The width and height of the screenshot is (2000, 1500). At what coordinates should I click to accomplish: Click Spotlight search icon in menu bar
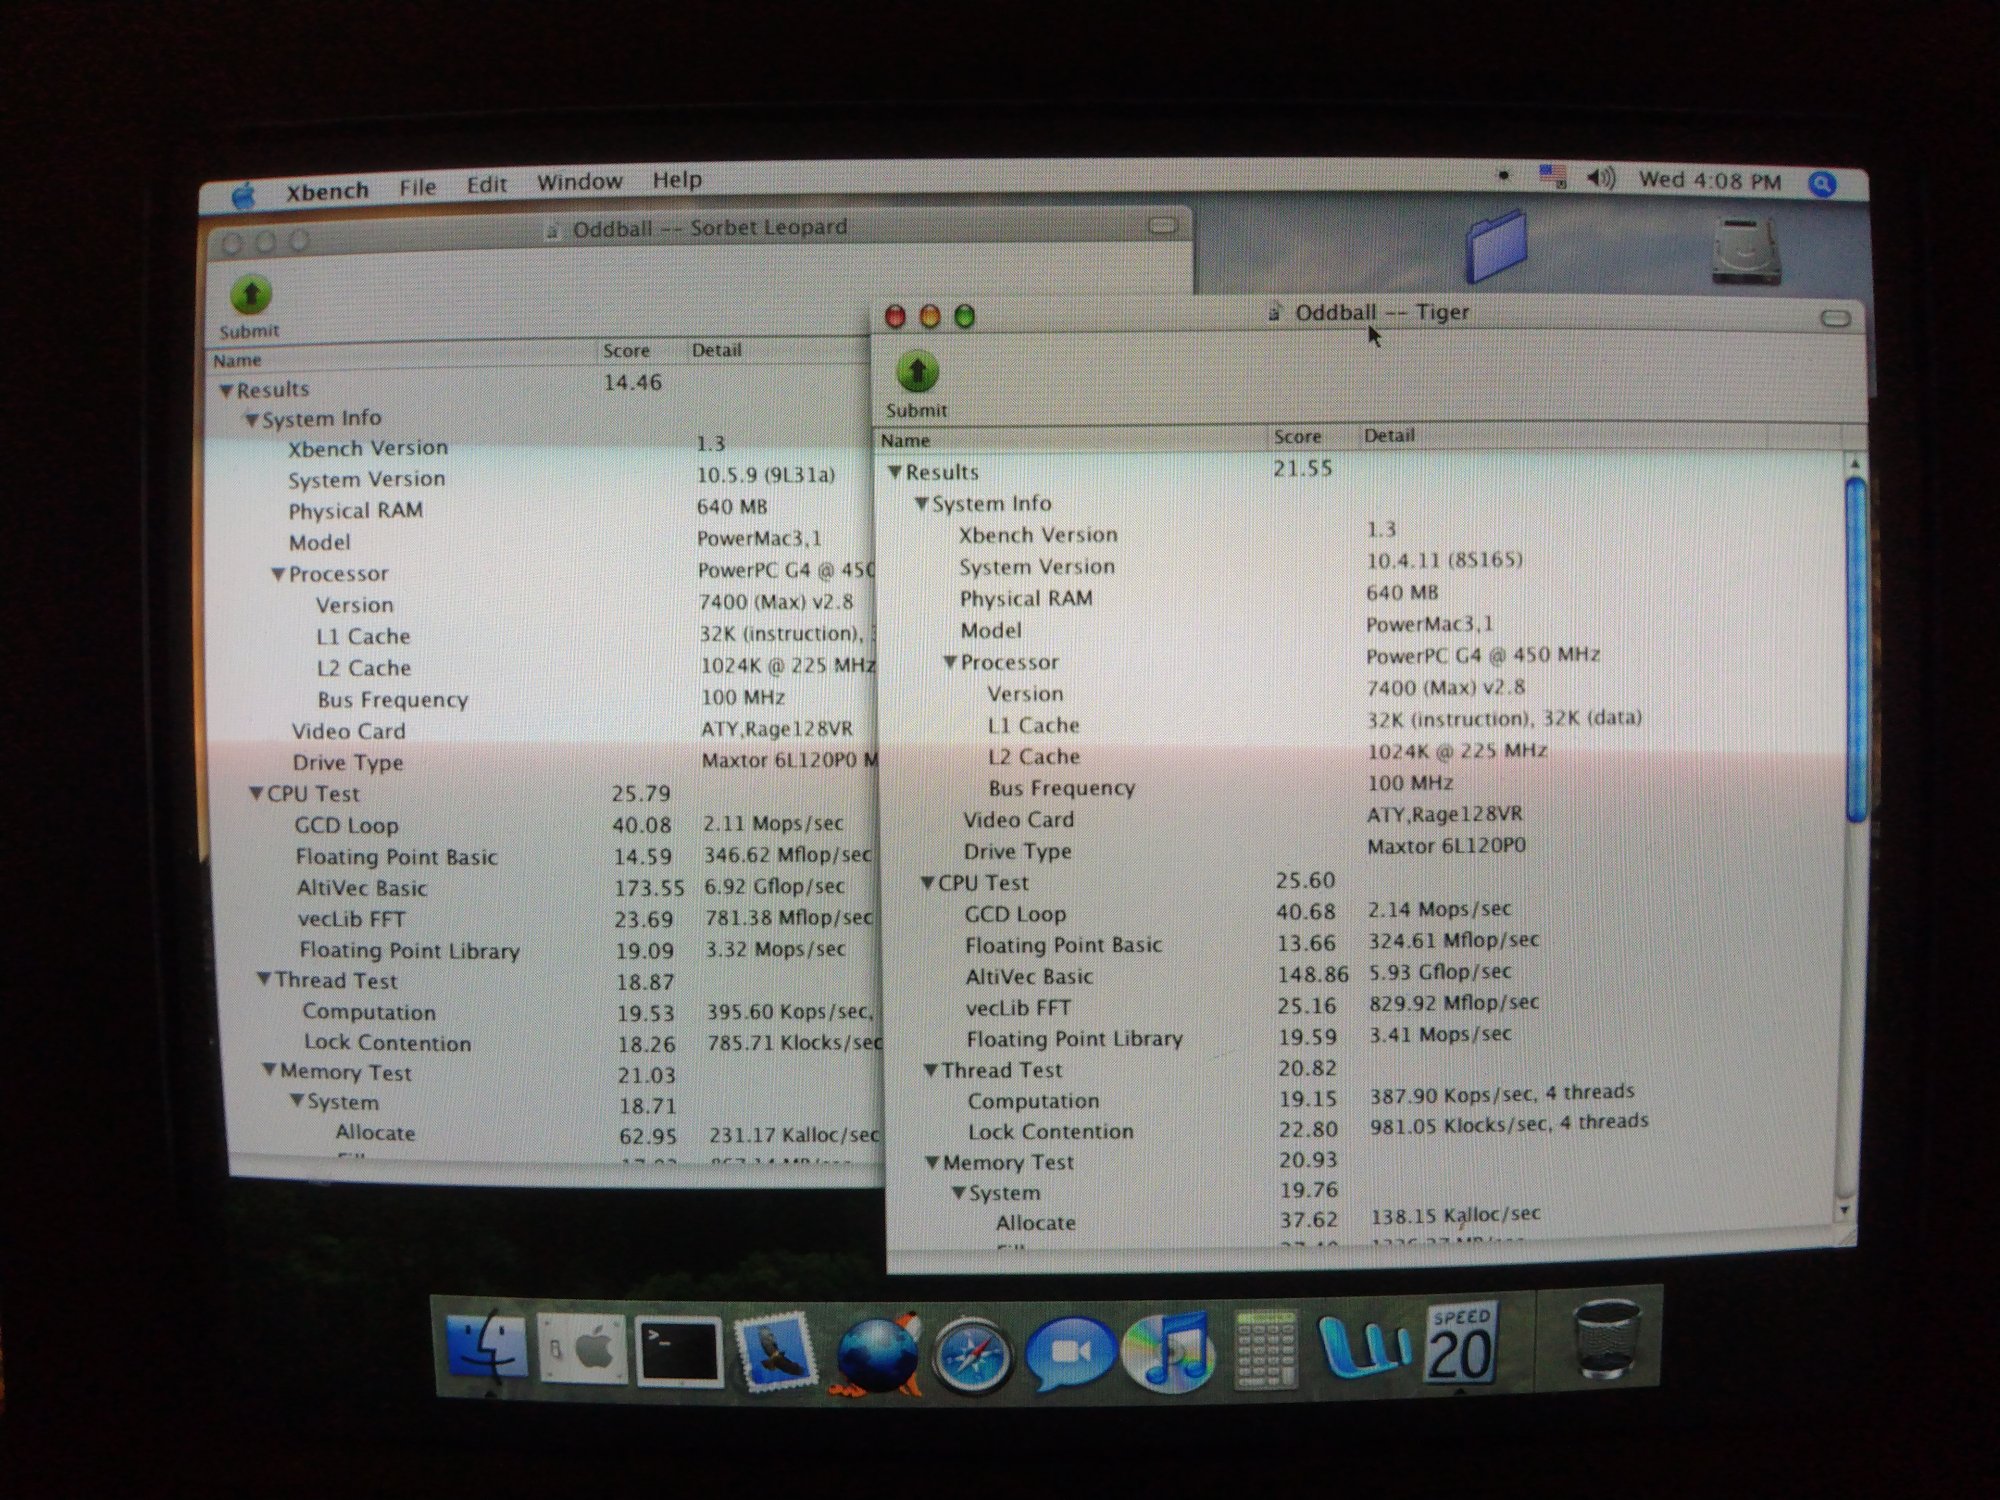[x=1822, y=184]
